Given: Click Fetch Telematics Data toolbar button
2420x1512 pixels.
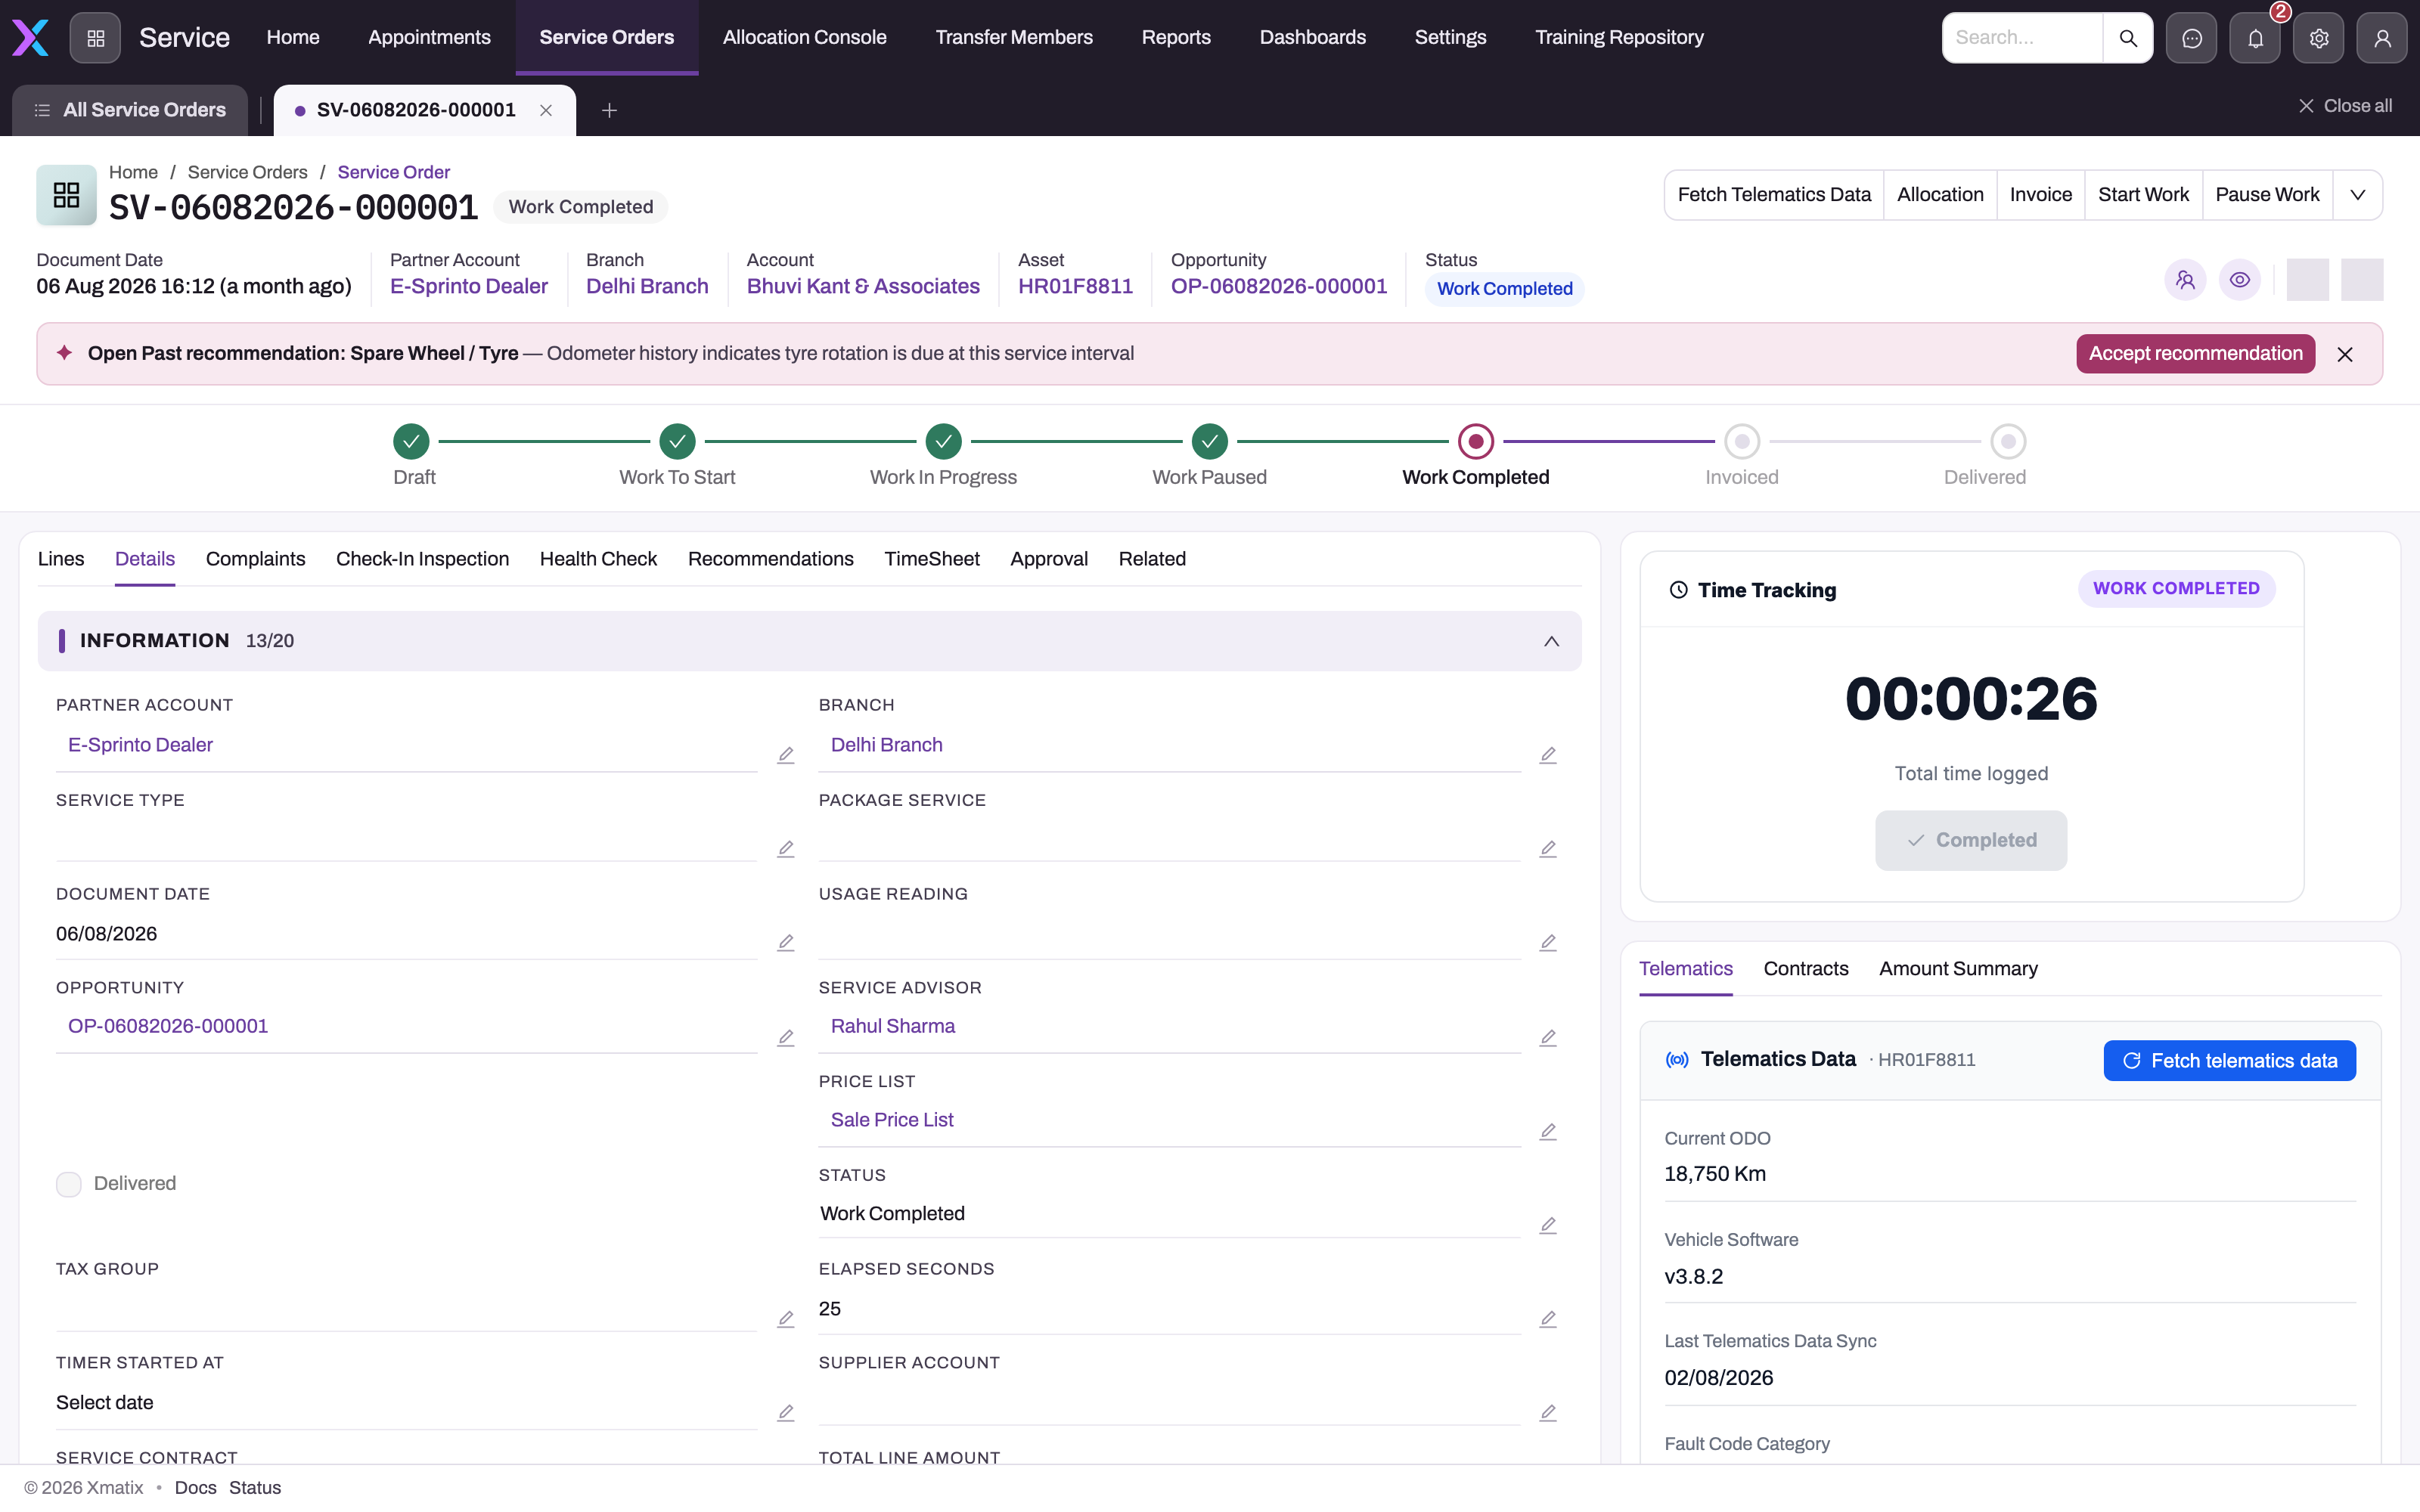Looking at the screenshot, I should pyautogui.click(x=1774, y=195).
